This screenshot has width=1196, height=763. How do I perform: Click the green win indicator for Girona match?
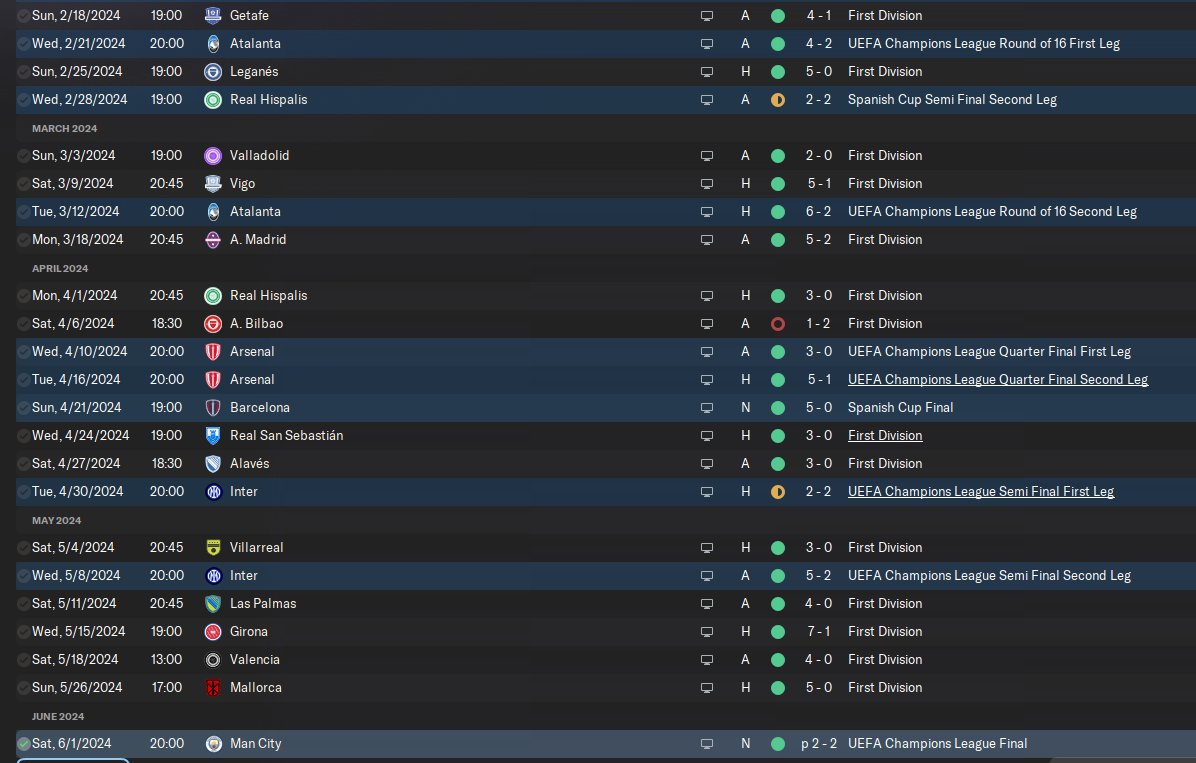778,632
